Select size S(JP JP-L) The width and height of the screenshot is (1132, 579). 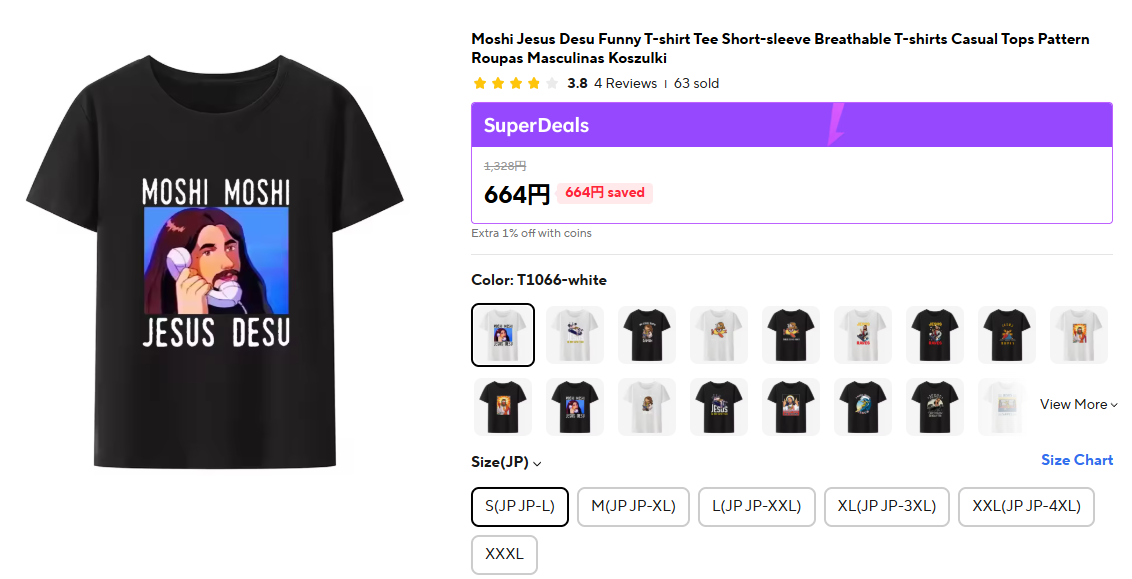click(520, 506)
